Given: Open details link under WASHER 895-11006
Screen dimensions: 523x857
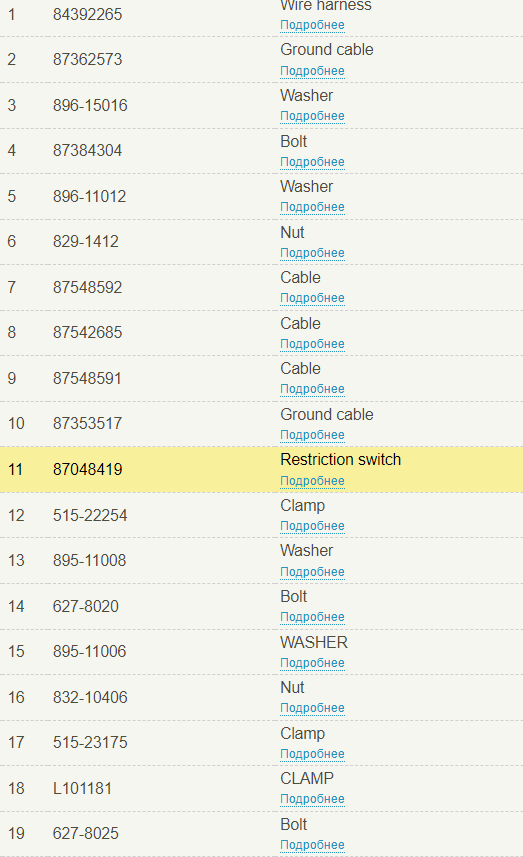Looking at the screenshot, I should click(312, 663).
